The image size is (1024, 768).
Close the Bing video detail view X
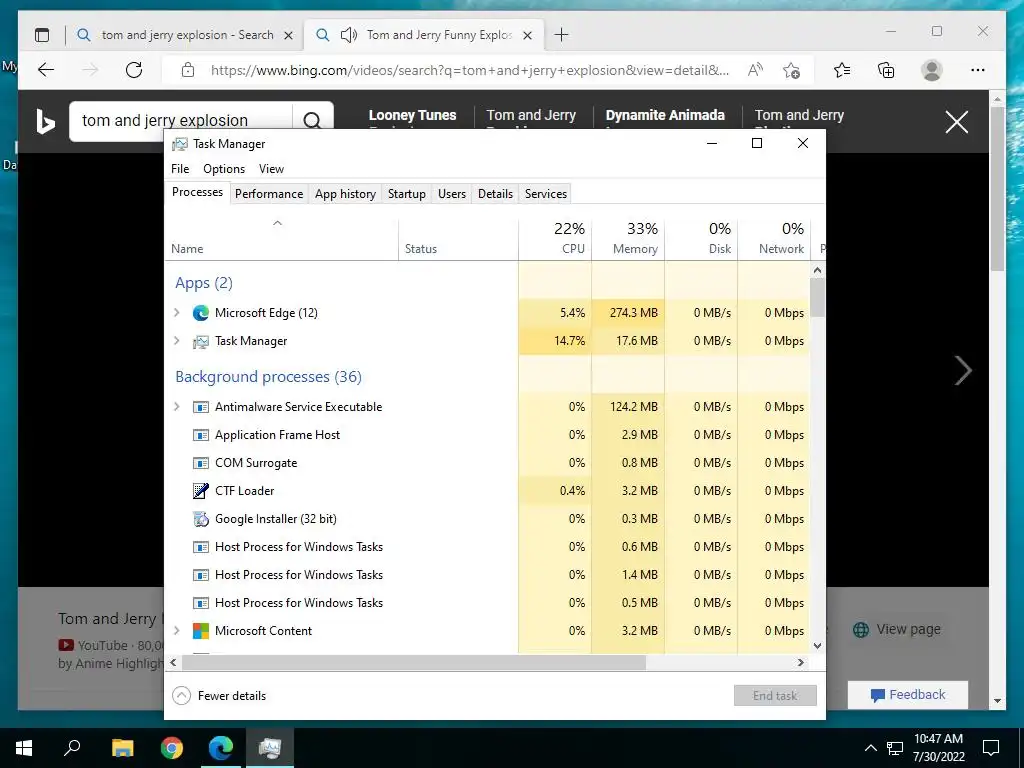(957, 122)
